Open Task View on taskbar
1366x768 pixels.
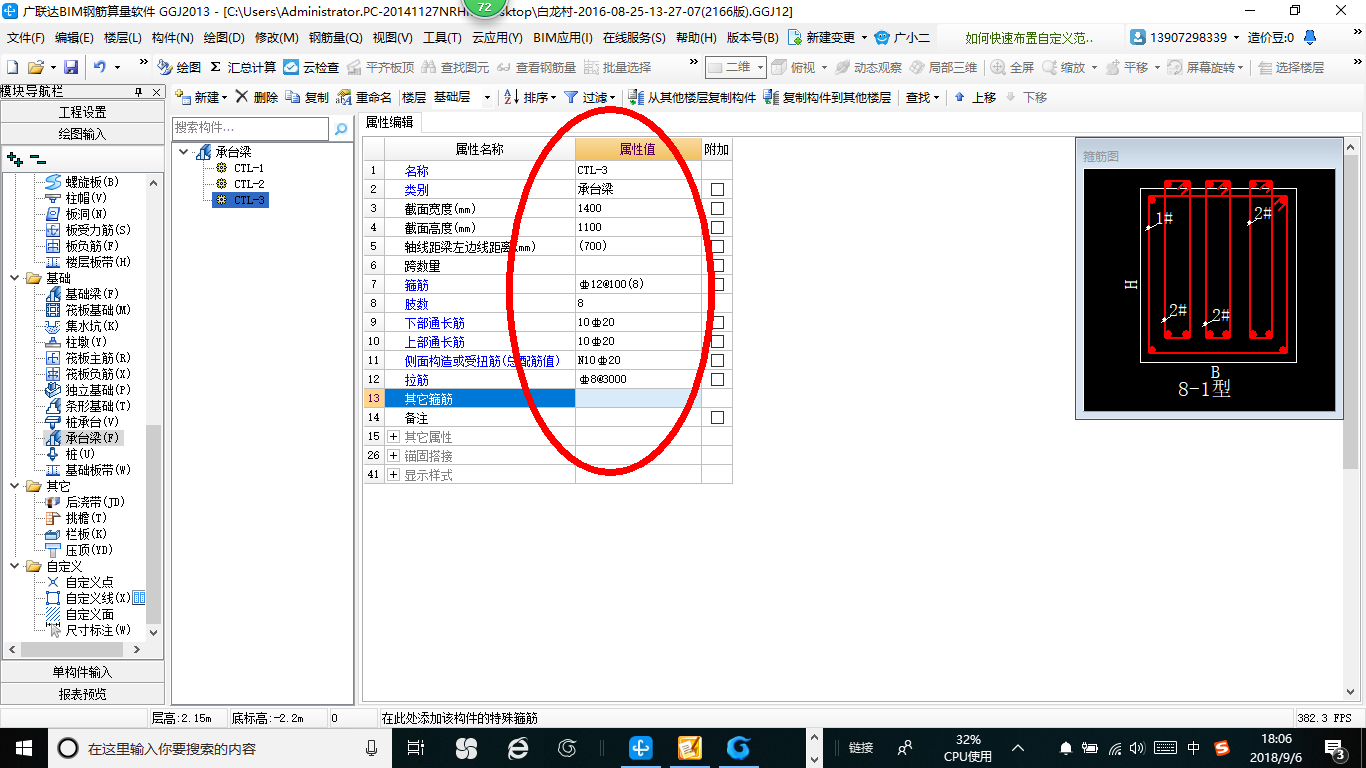417,747
